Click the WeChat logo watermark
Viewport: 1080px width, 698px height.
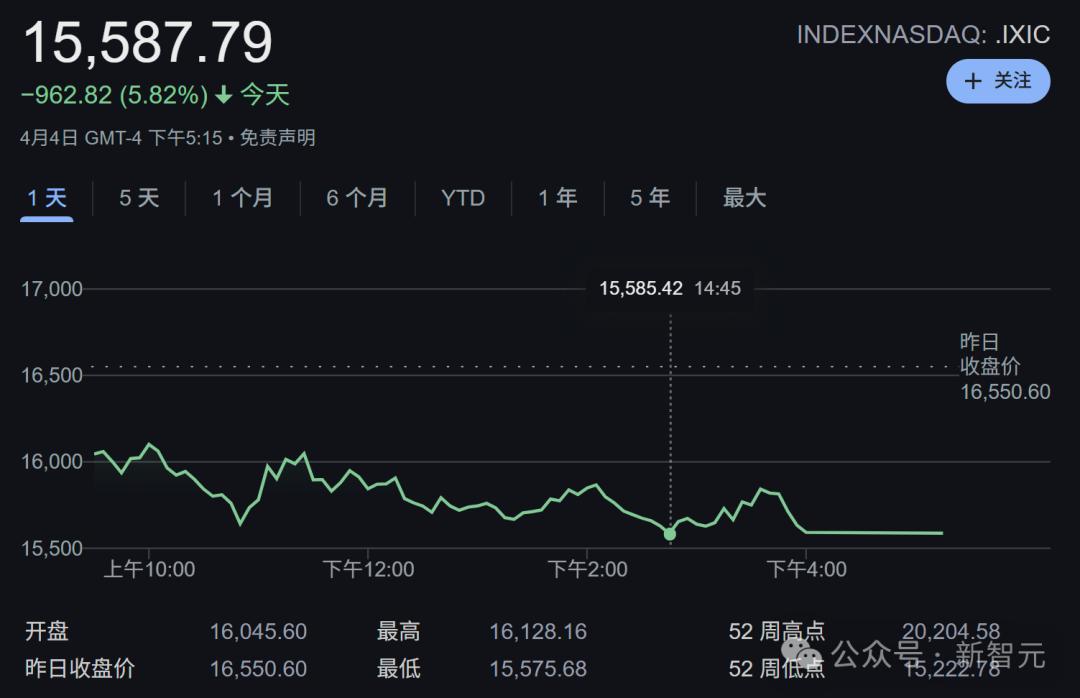(x=801, y=654)
